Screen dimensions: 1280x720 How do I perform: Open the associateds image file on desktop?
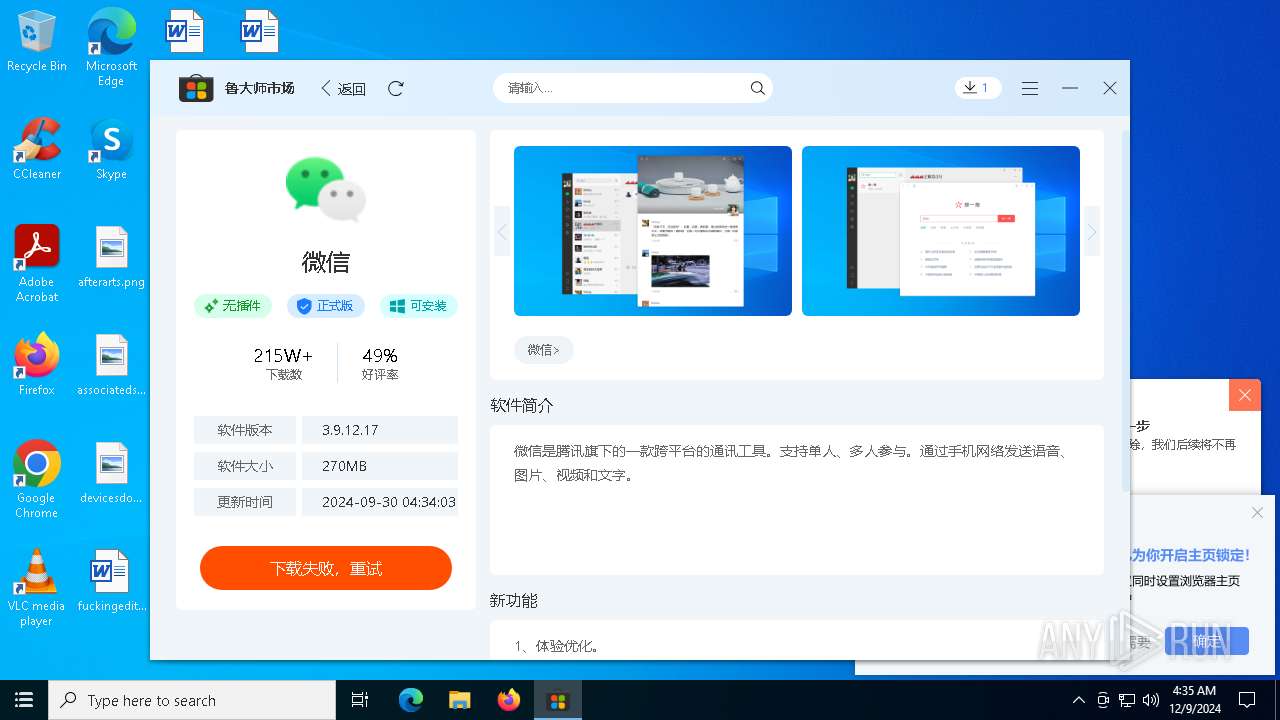coord(111,365)
